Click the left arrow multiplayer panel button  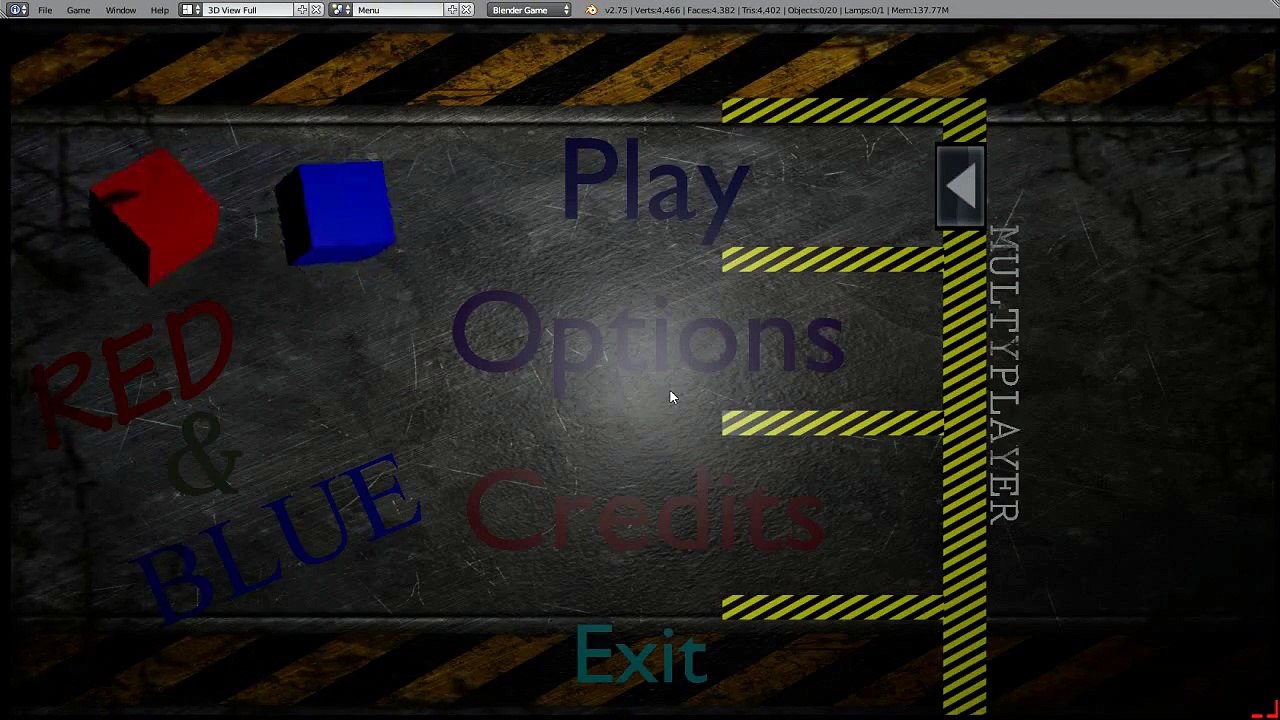[x=961, y=187]
